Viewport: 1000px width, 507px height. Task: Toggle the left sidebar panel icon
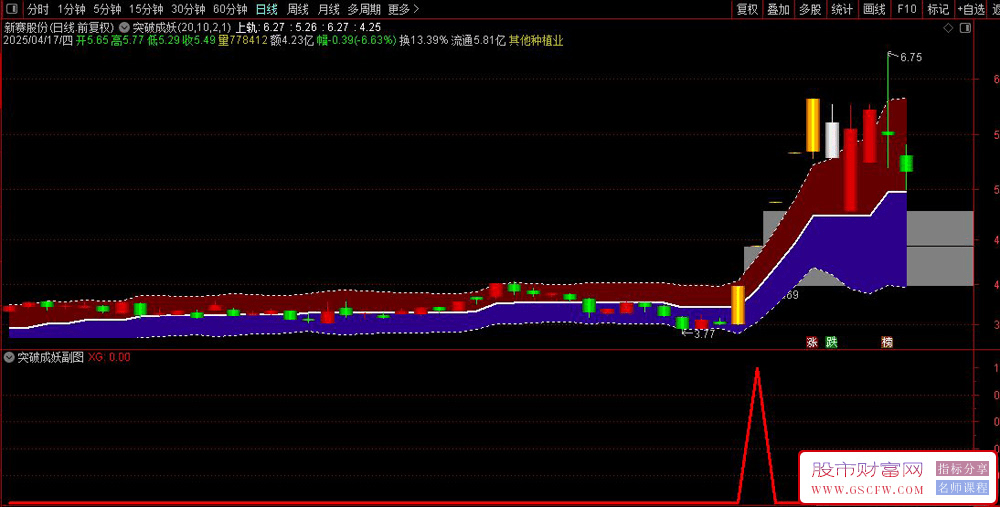(11, 9)
